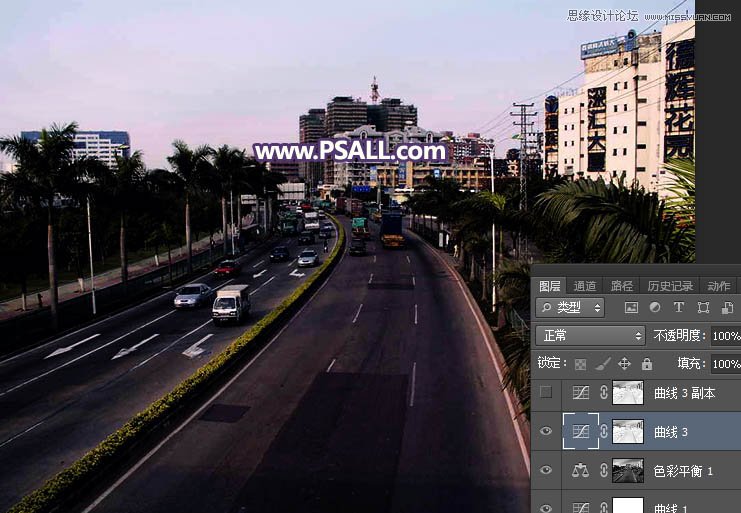The height and width of the screenshot is (513, 741).
Task: Select the 曲线 3 layer mask thumbnail
Action: coord(628,432)
